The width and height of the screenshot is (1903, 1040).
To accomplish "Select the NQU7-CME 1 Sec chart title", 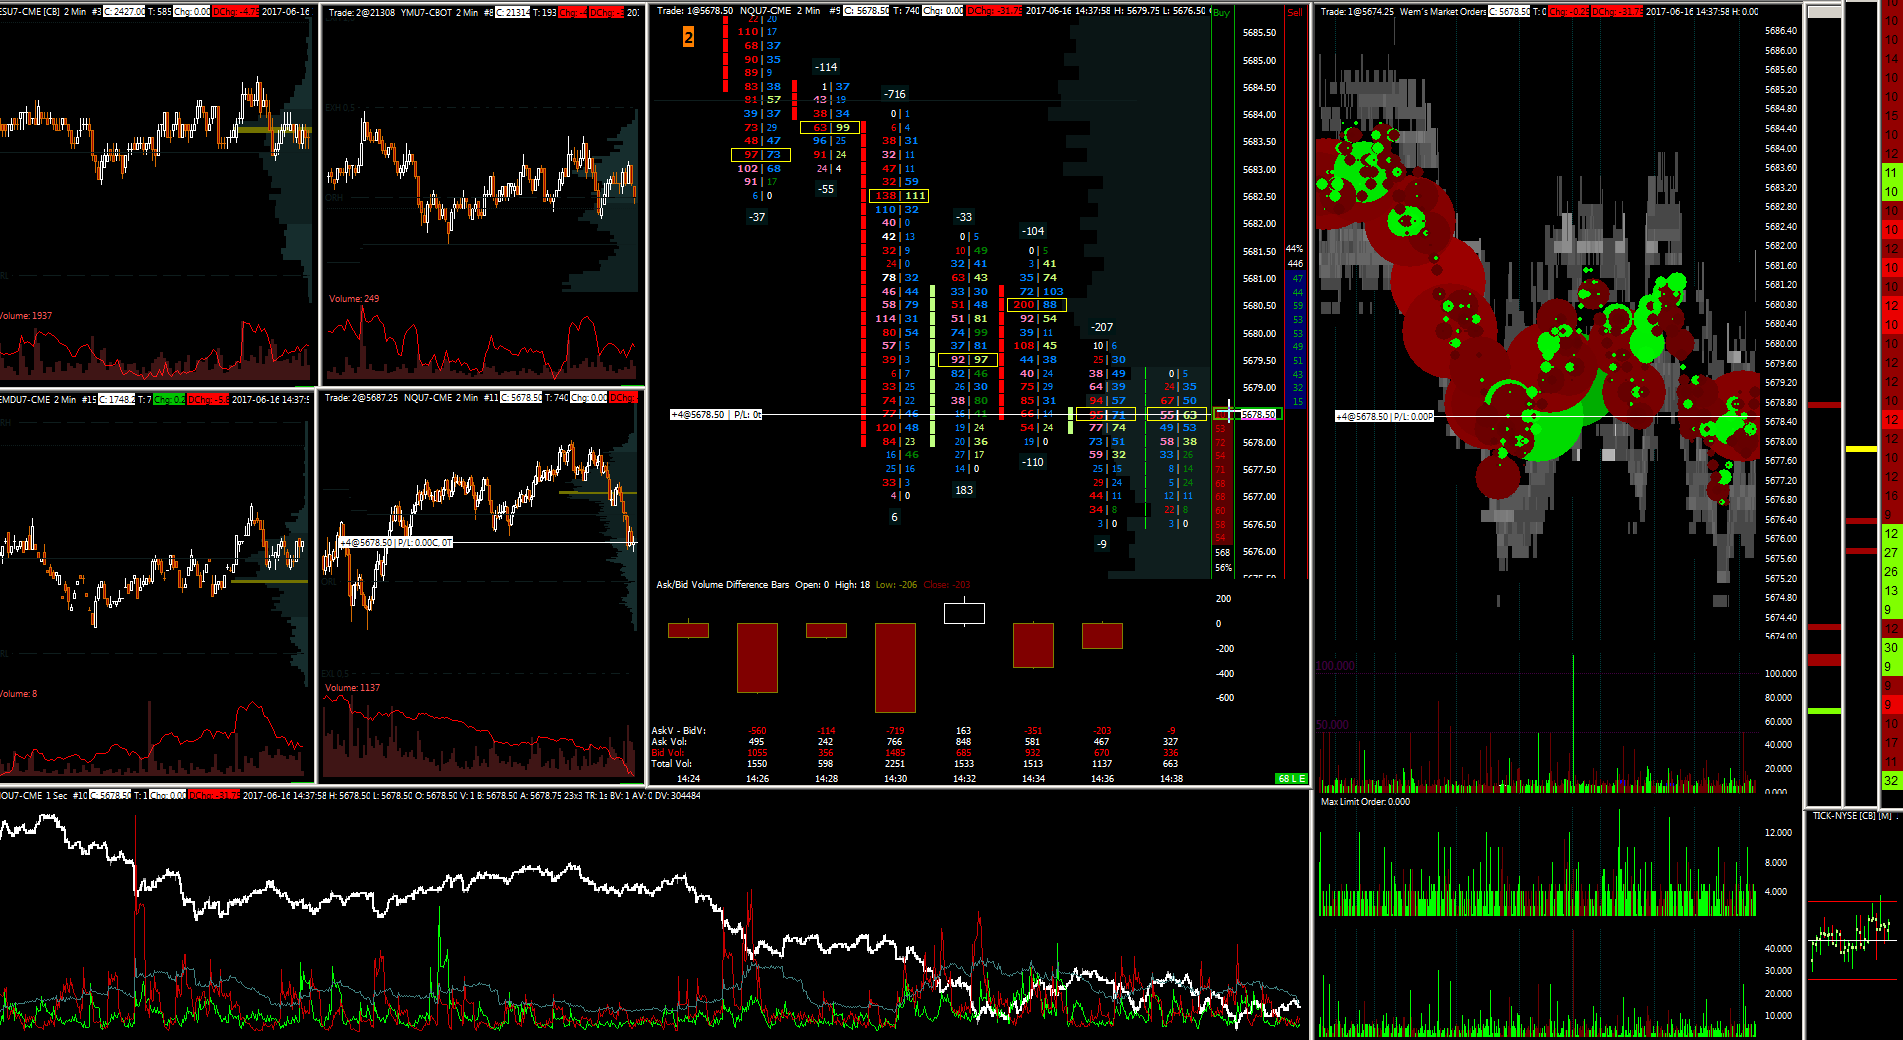I will 34,796.
